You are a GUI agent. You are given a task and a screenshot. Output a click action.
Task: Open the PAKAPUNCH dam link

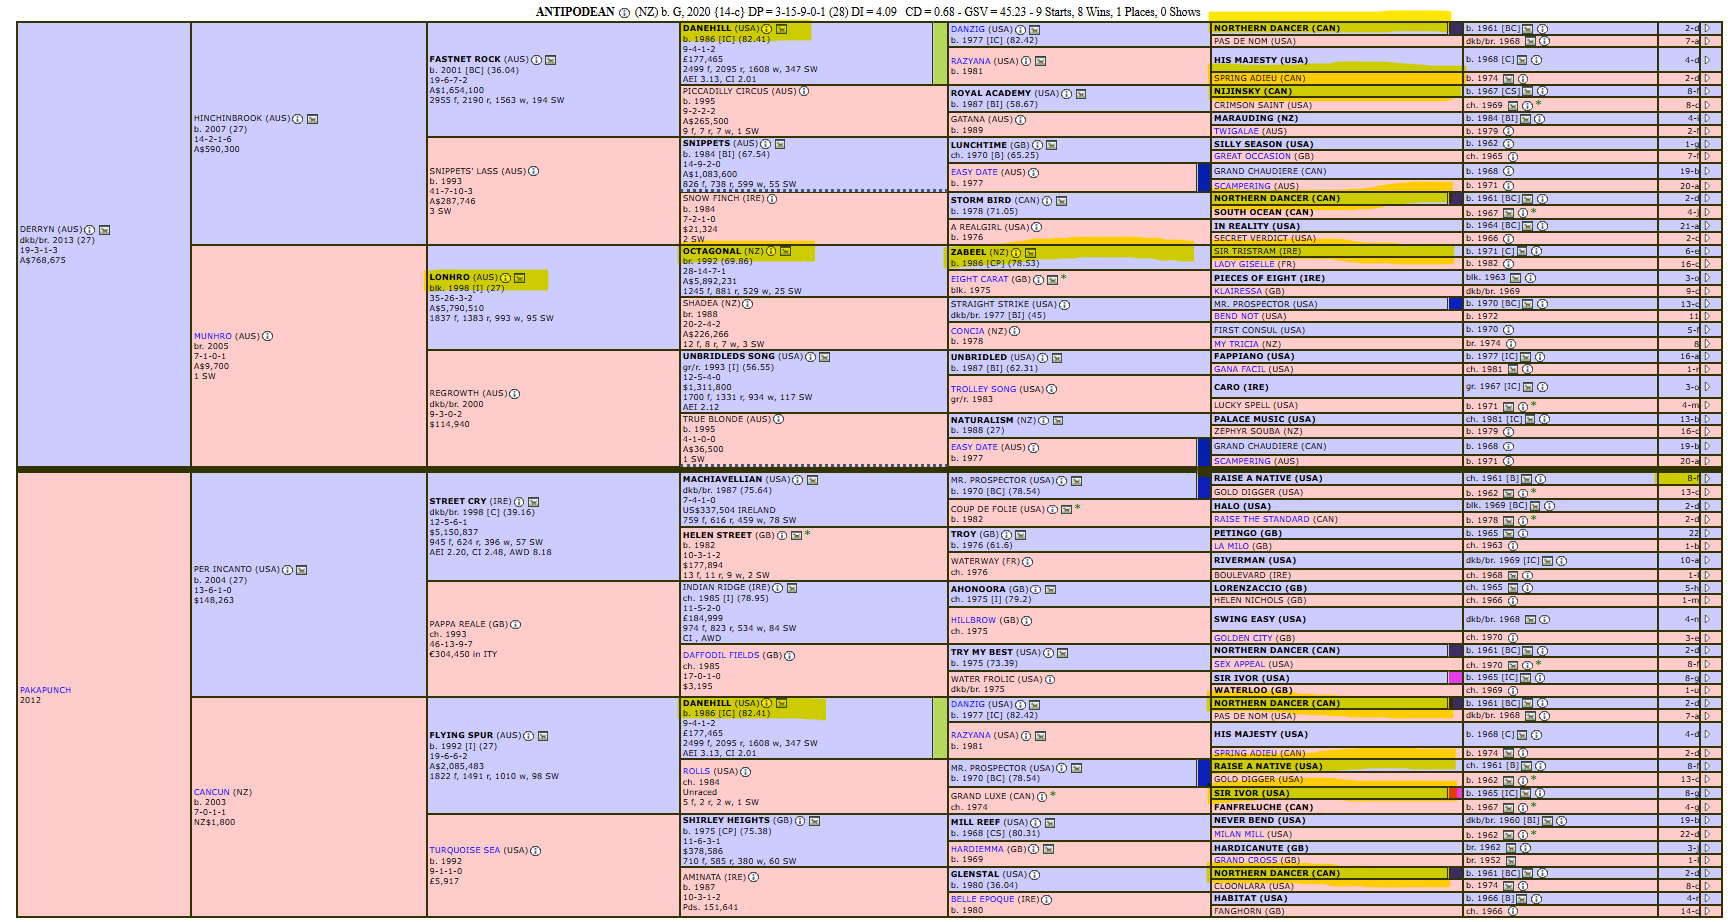[x=45, y=690]
